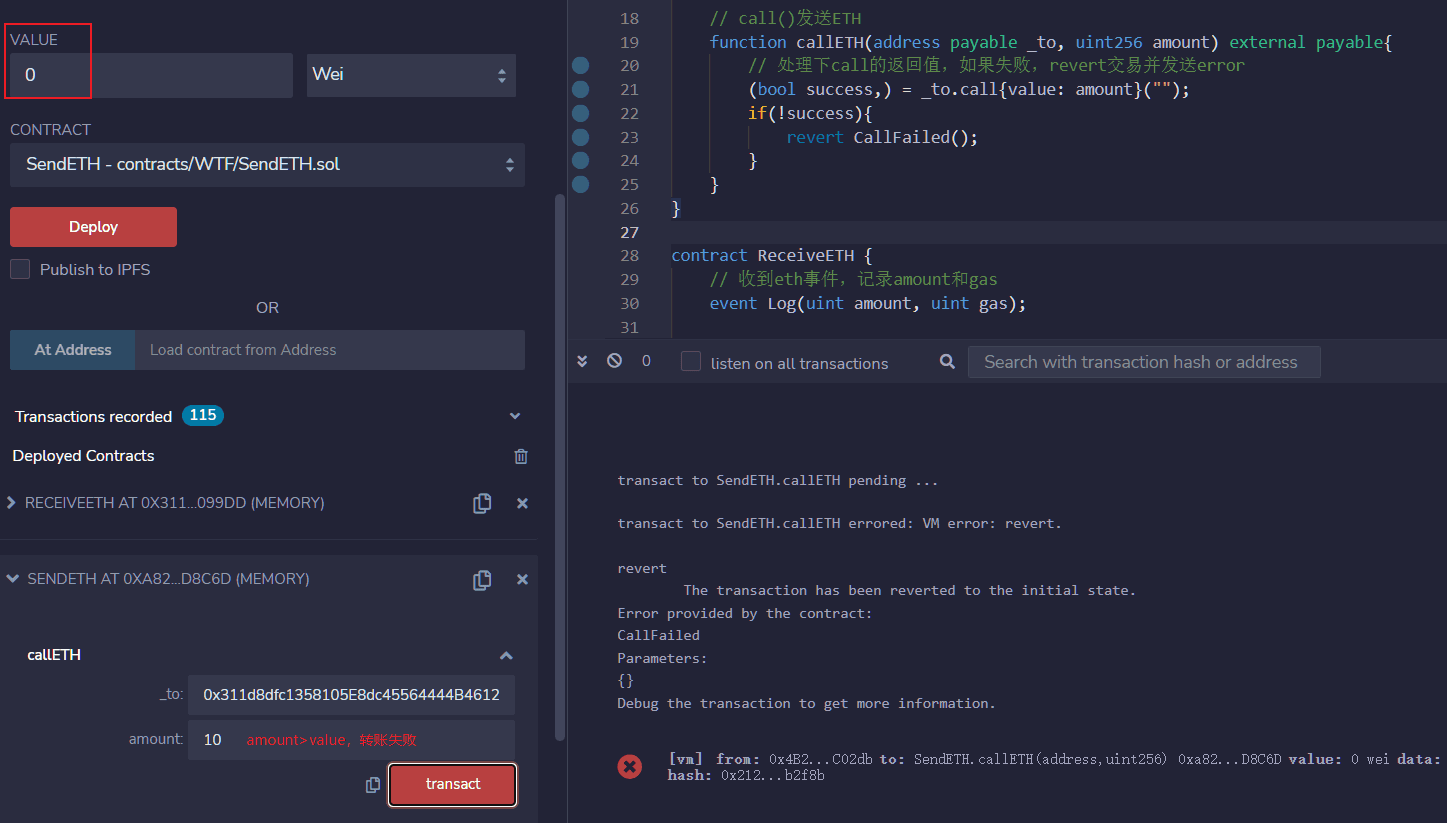Screen dimensions: 1447x823
Task: Remove the SENDETH deployed contract
Action: 522,579
